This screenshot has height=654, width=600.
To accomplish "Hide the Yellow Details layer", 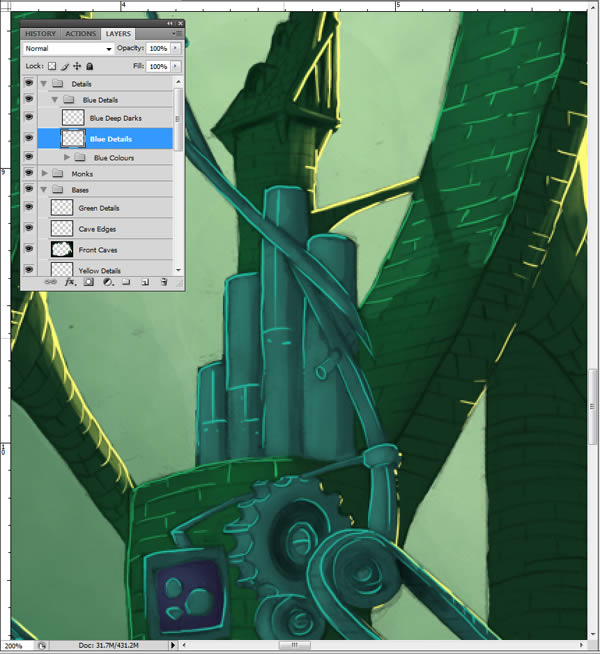I will click(x=29, y=269).
